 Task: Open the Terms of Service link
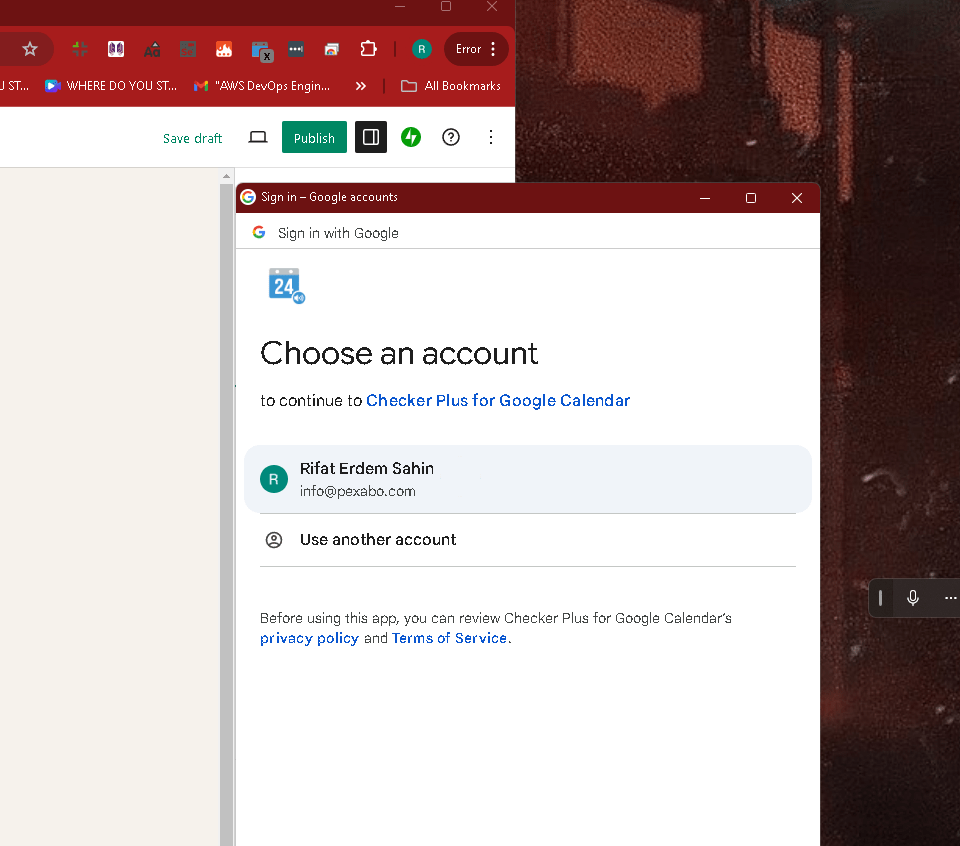(x=449, y=638)
